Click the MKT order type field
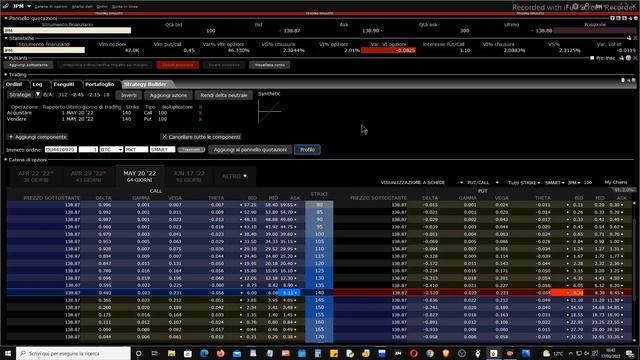640x360 pixels. pos(136,150)
